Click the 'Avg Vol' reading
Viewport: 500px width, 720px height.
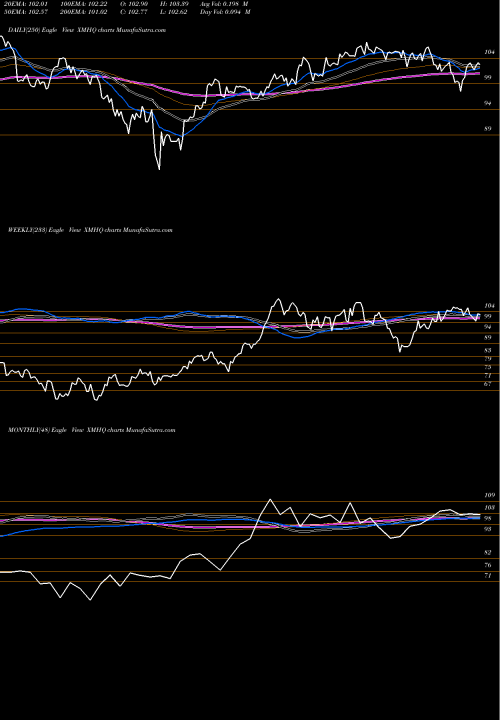(x=225, y=3)
